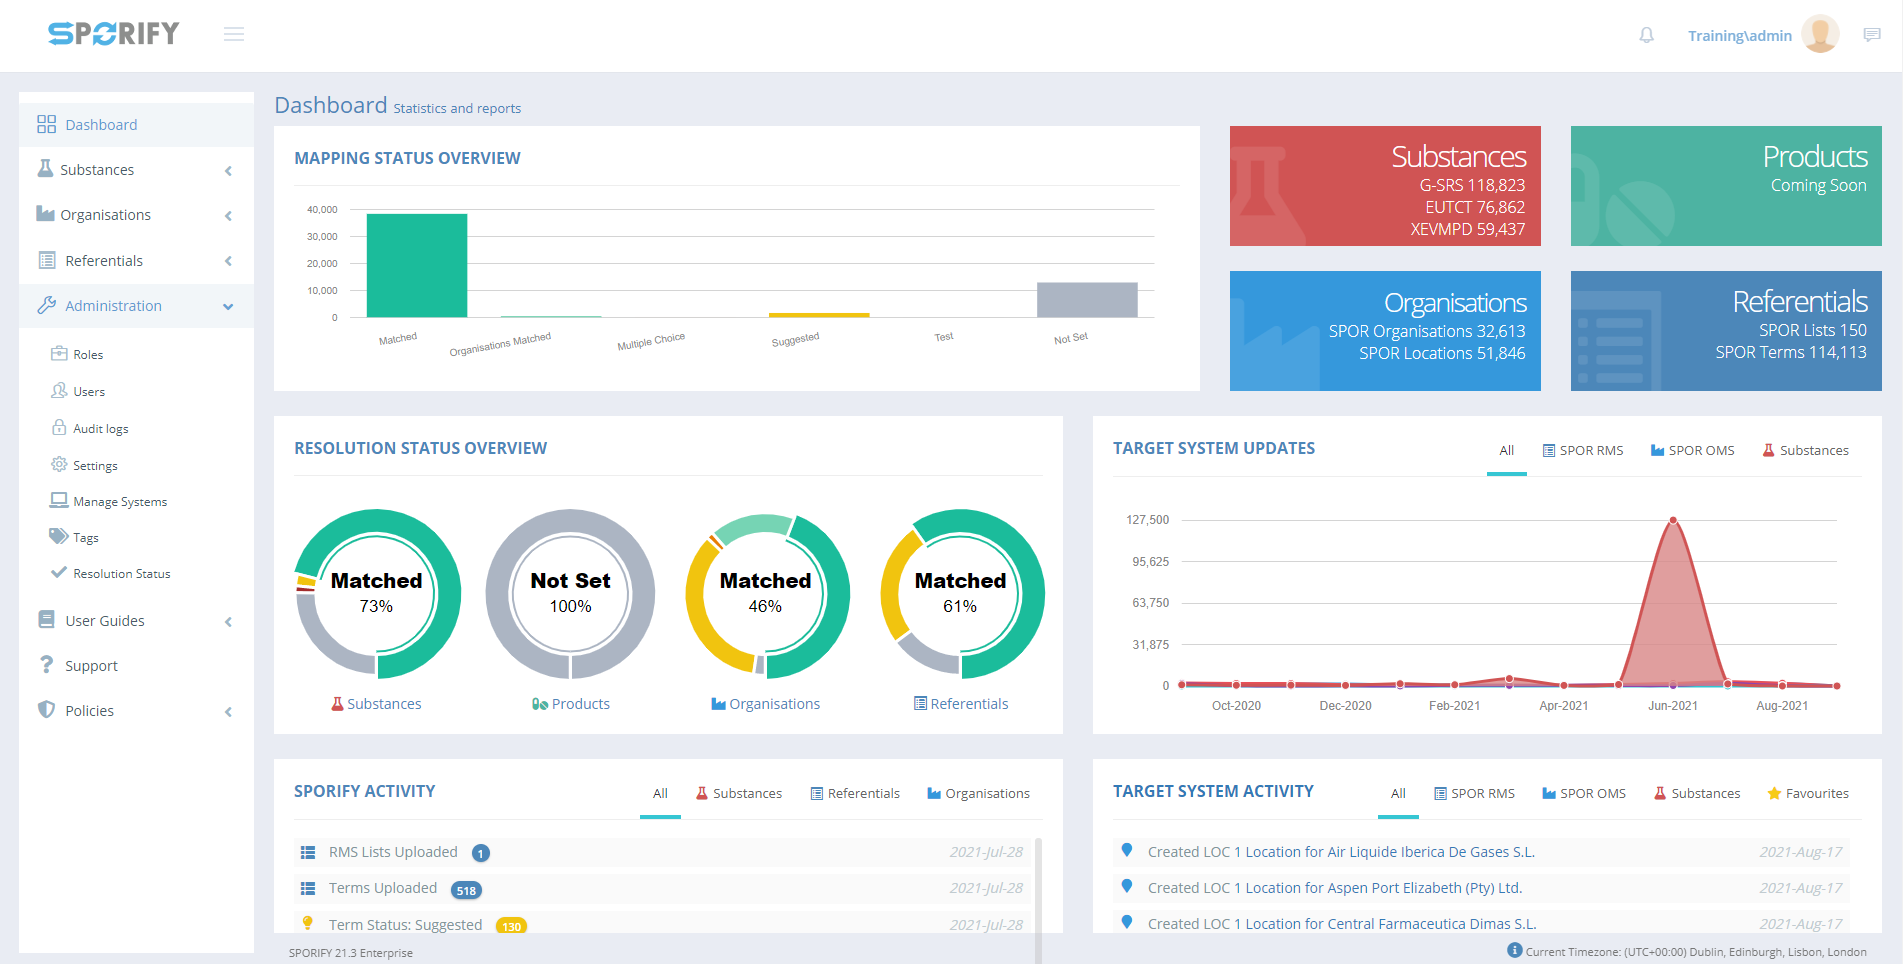Open Created LOC Air Liquide Iberica entry
Screen dimensions: 1903x964
1340,852
